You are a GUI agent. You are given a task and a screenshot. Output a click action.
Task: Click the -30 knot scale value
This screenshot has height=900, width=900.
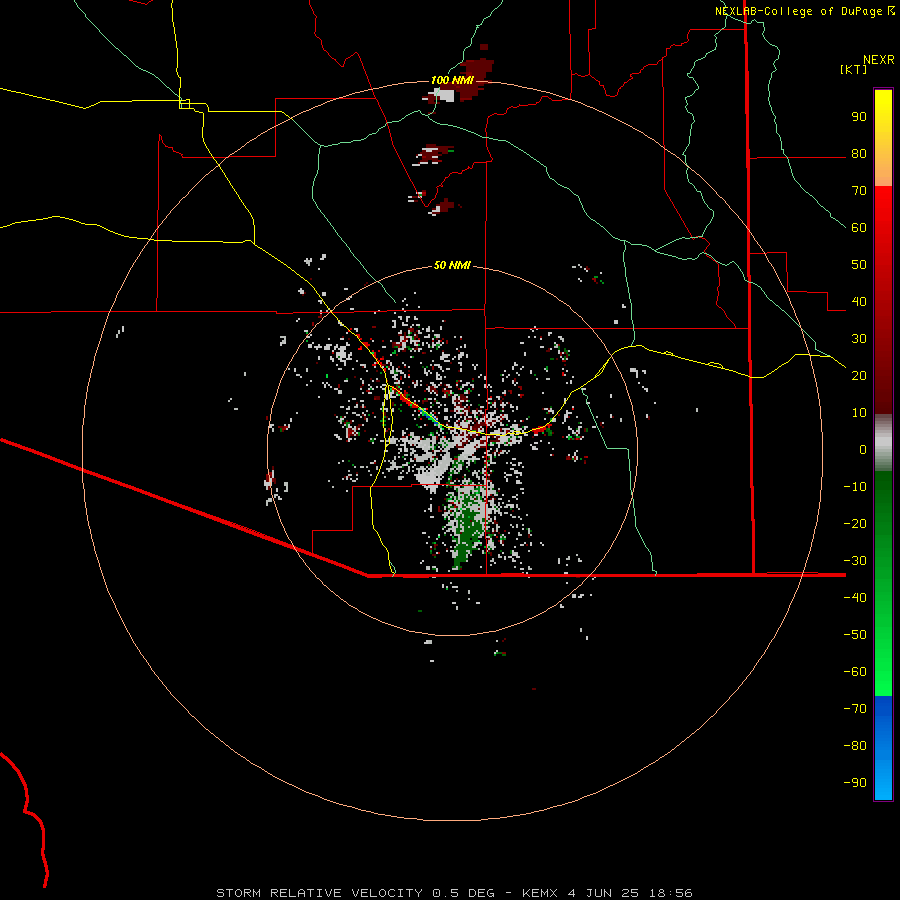click(855, 560)
